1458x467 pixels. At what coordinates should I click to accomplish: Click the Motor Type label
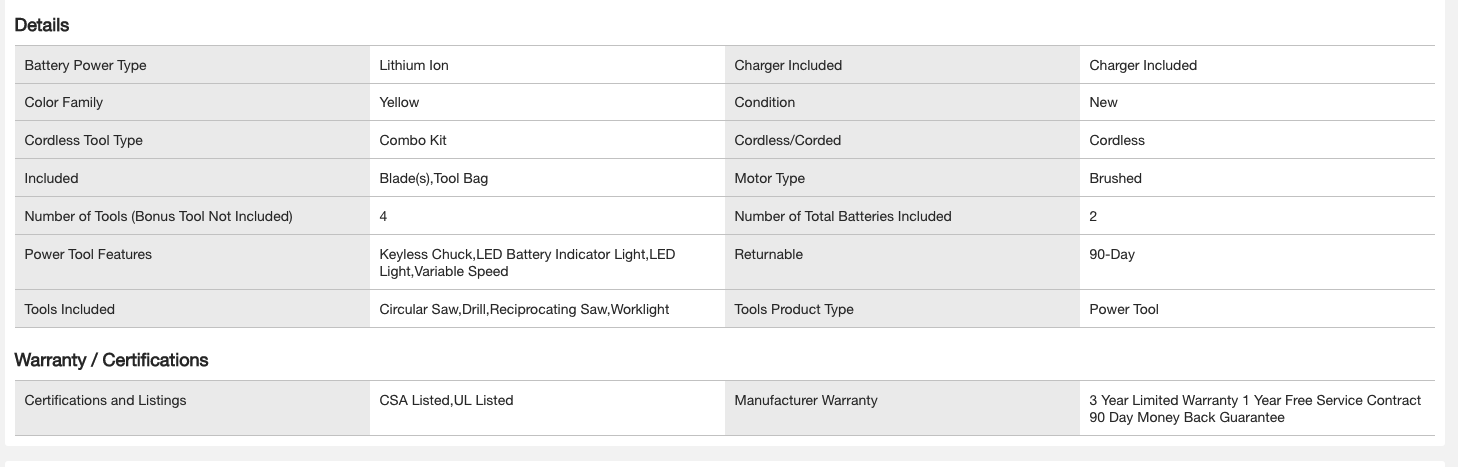769,178
